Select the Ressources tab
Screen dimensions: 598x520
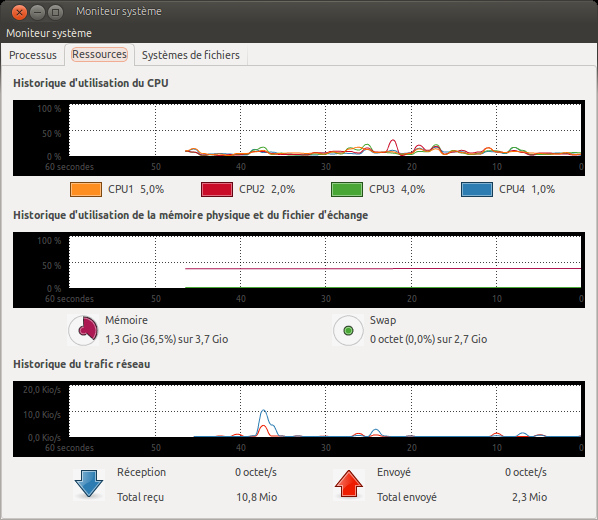click(100, 55)
